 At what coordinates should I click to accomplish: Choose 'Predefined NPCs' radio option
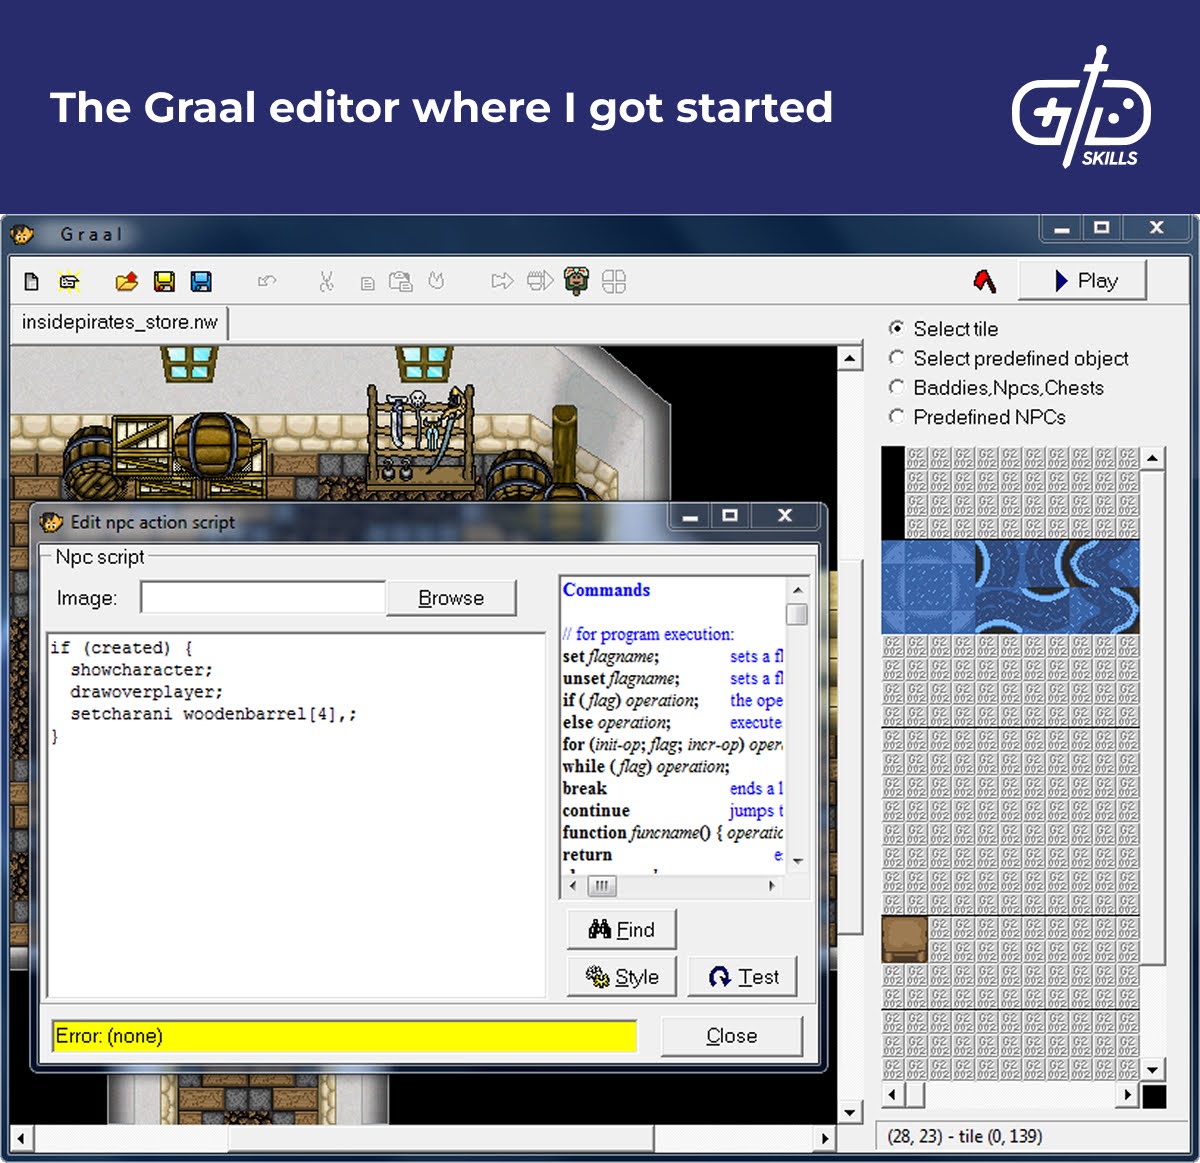[x=896, y=416]
